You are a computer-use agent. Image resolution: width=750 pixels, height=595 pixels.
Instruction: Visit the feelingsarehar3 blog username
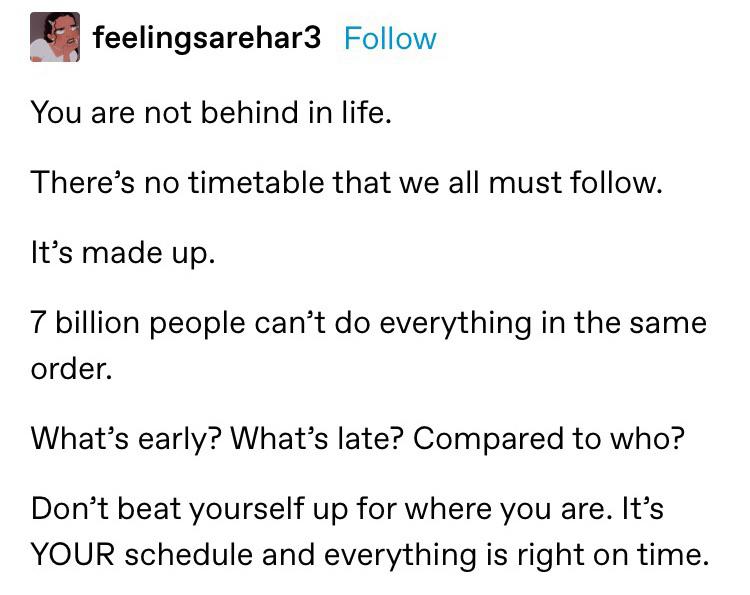pyautogui.click(x=207, y=39)
